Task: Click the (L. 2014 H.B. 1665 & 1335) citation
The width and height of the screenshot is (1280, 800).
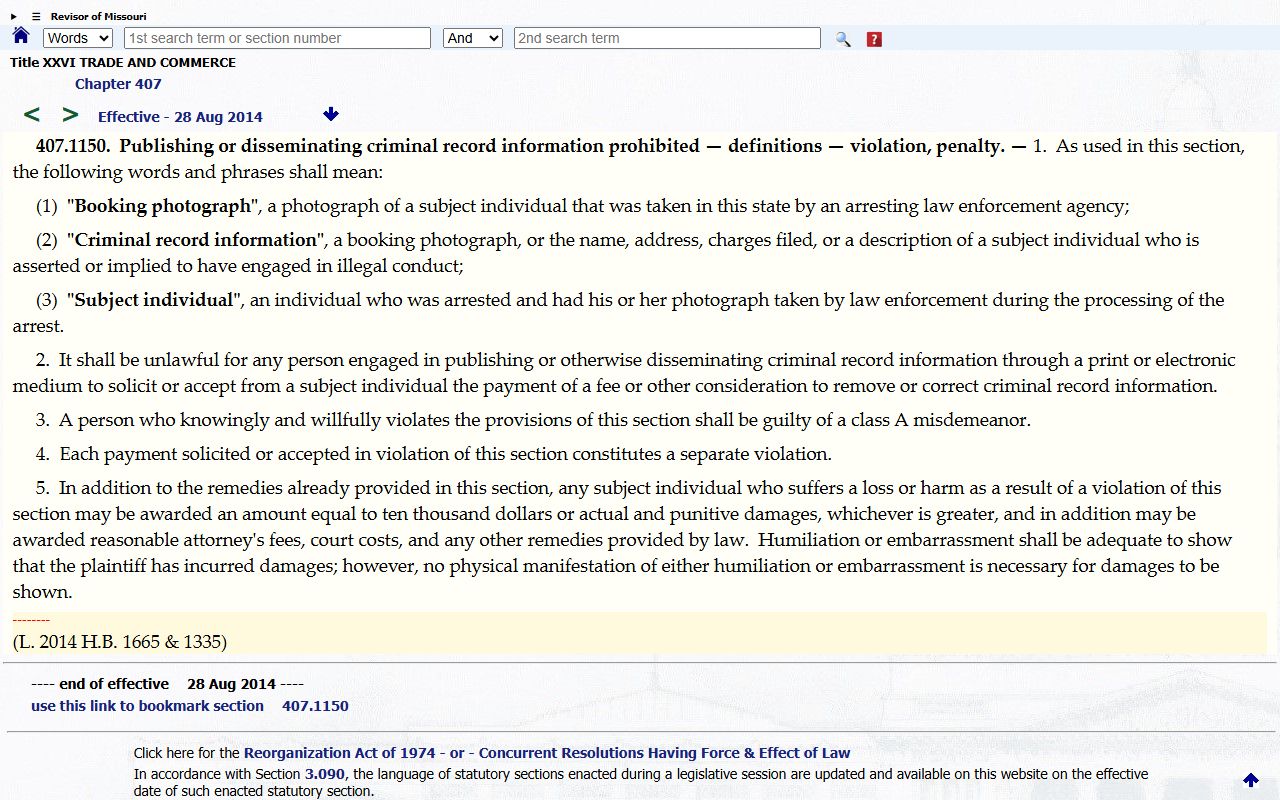Action: tap(120, 642)
